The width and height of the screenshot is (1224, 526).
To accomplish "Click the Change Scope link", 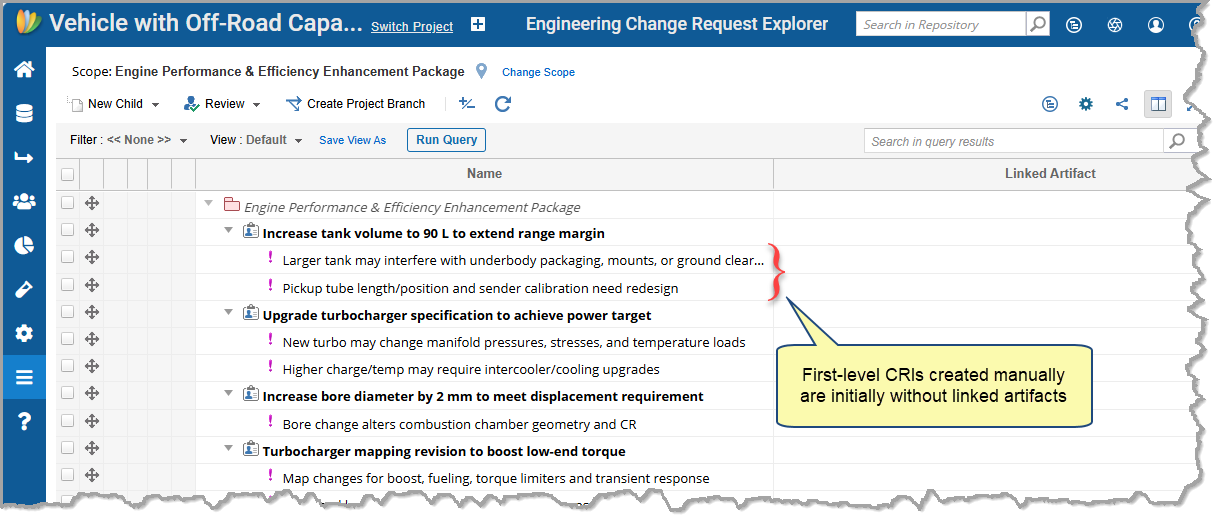I will [538, 72].
